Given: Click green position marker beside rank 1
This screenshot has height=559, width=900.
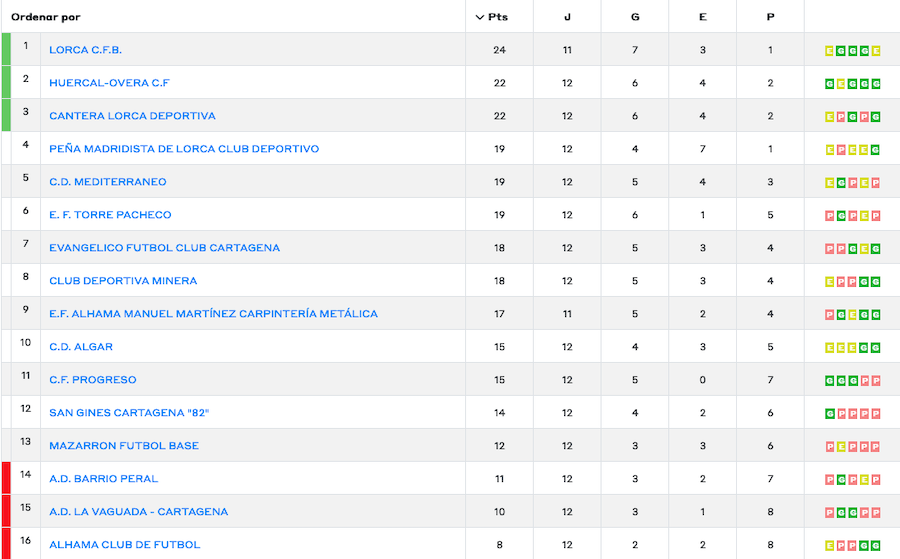Looking at the screenshot, I should coord(6,49).
